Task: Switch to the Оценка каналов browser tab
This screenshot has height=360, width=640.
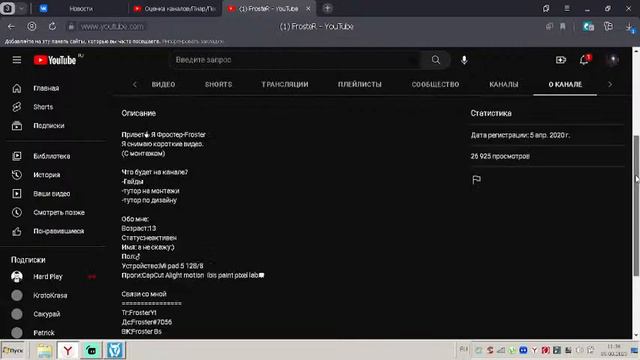Action: click(176, 9)
